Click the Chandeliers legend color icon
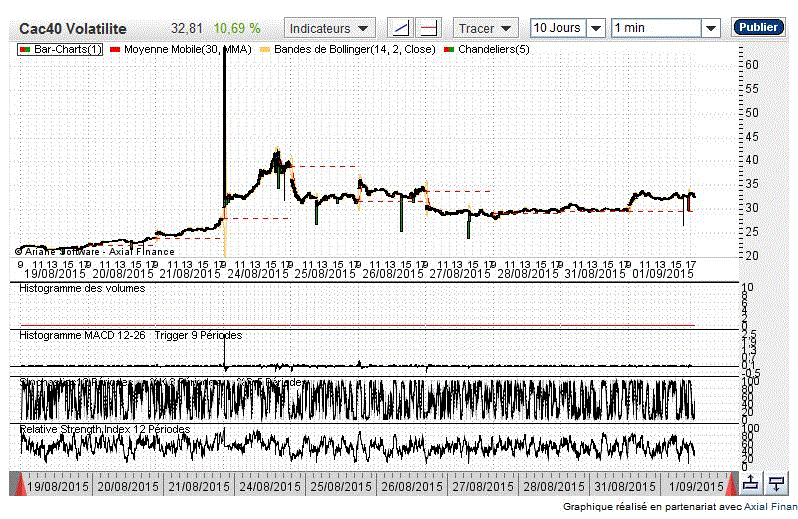The height and width of the screenshot is (519, 798). 449,49
